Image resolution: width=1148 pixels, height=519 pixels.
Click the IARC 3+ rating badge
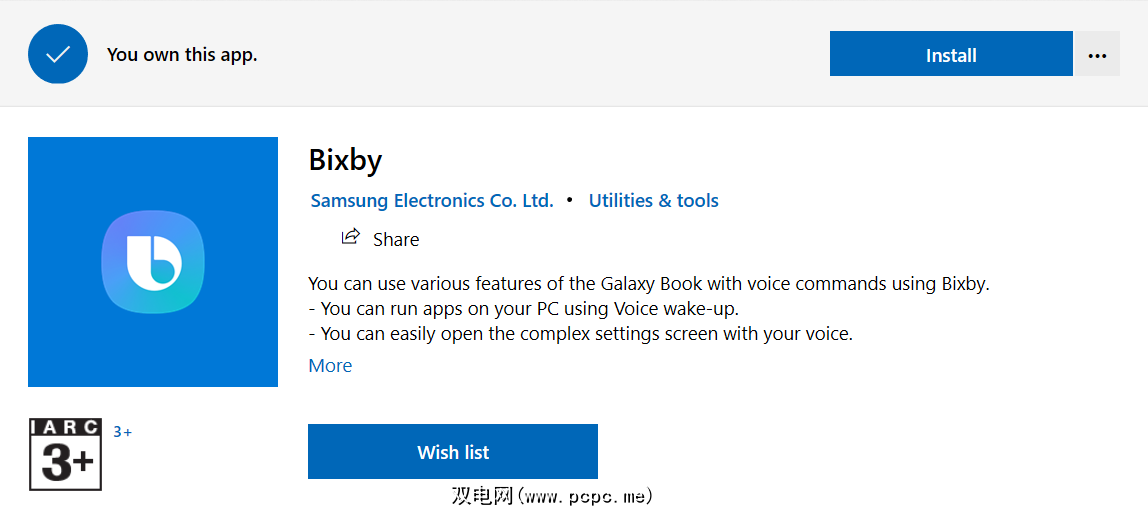[66, 454]
